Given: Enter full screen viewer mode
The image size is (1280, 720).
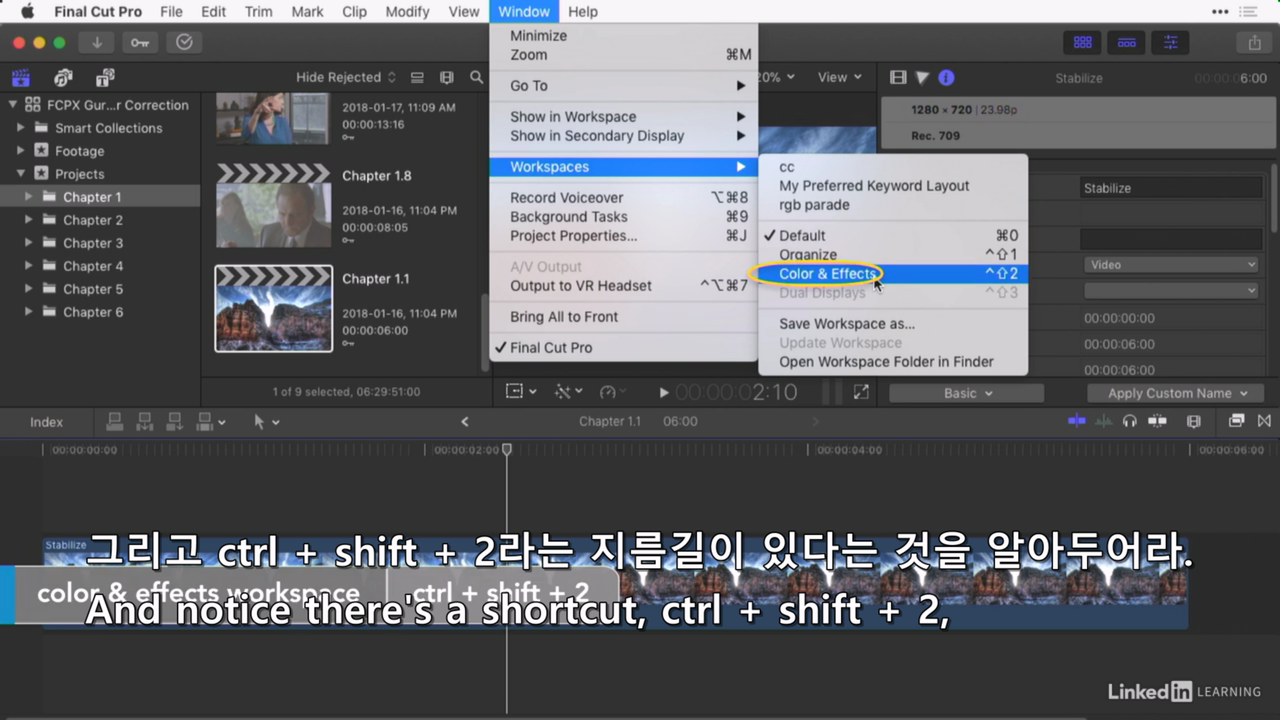Looking at the screenshot, I should [860, 392].
